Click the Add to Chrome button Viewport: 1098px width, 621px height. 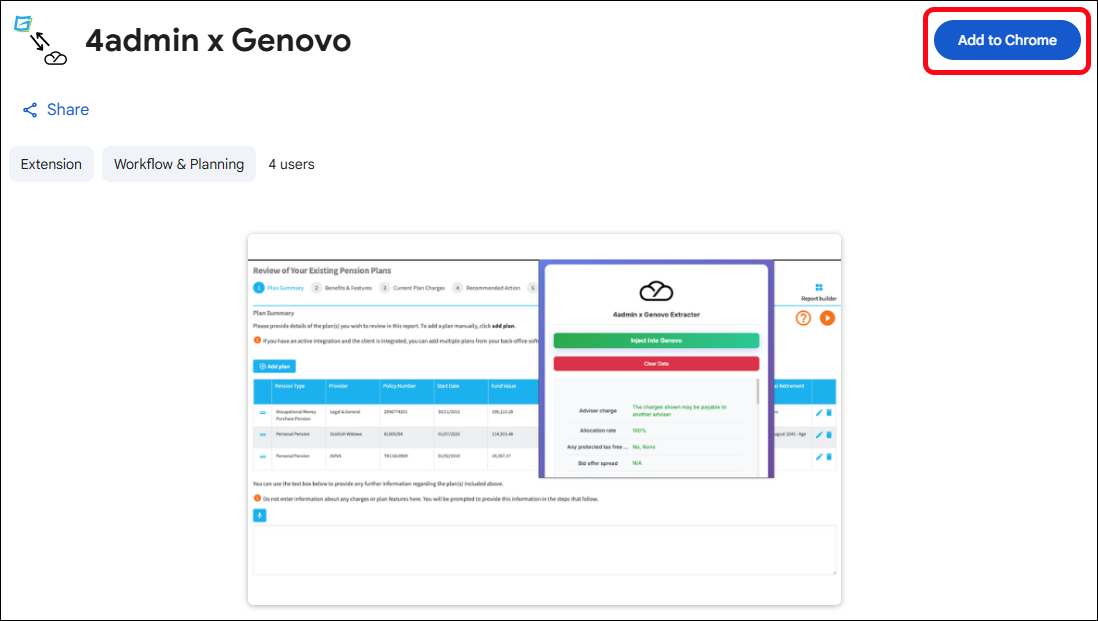[x=1007, y=40]
